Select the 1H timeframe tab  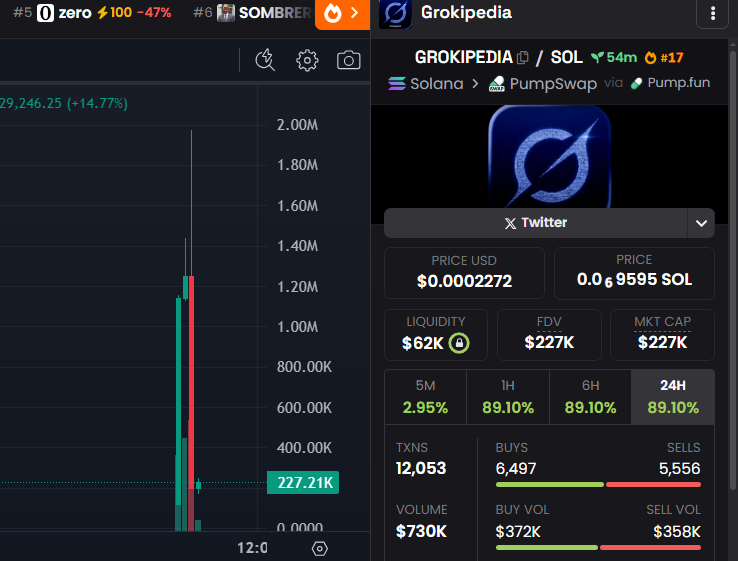tap(508, 397)
